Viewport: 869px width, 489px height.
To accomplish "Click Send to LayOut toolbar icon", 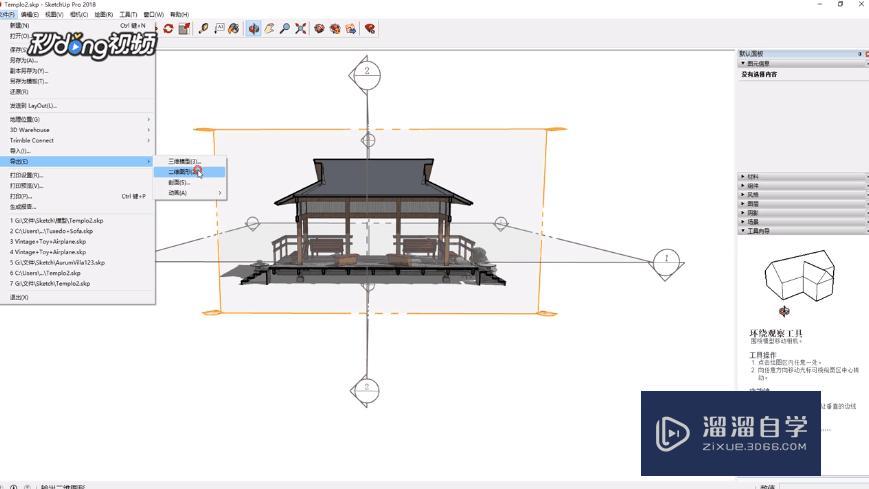I will click(351, 28).
